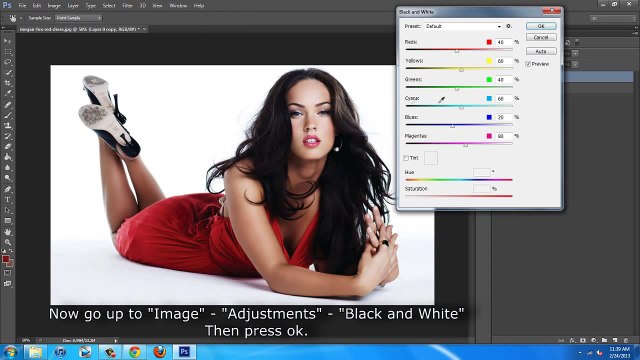Open the Edit menu
This screenshot has width=640, height=360.
[37, 6]
